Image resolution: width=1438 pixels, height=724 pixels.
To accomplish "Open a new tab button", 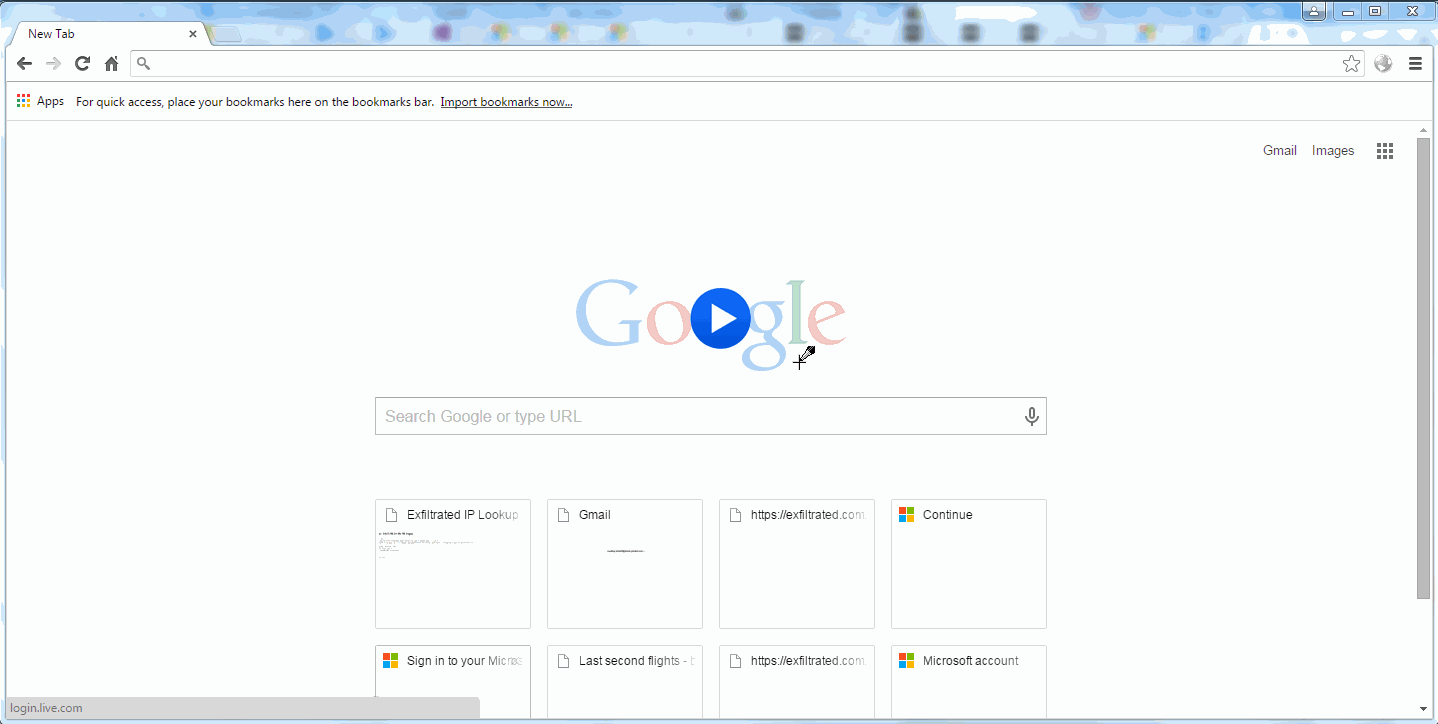I will click(227, 35).
